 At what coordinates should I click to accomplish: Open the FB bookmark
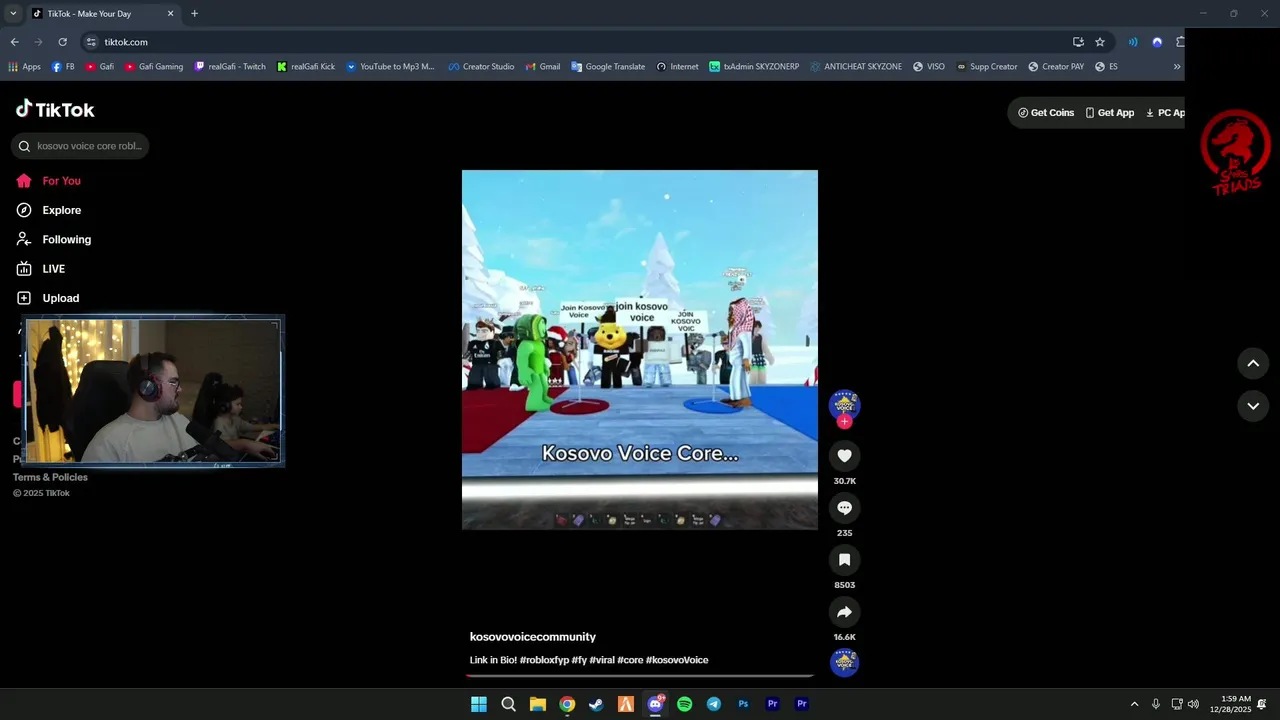tap(63, 67)
